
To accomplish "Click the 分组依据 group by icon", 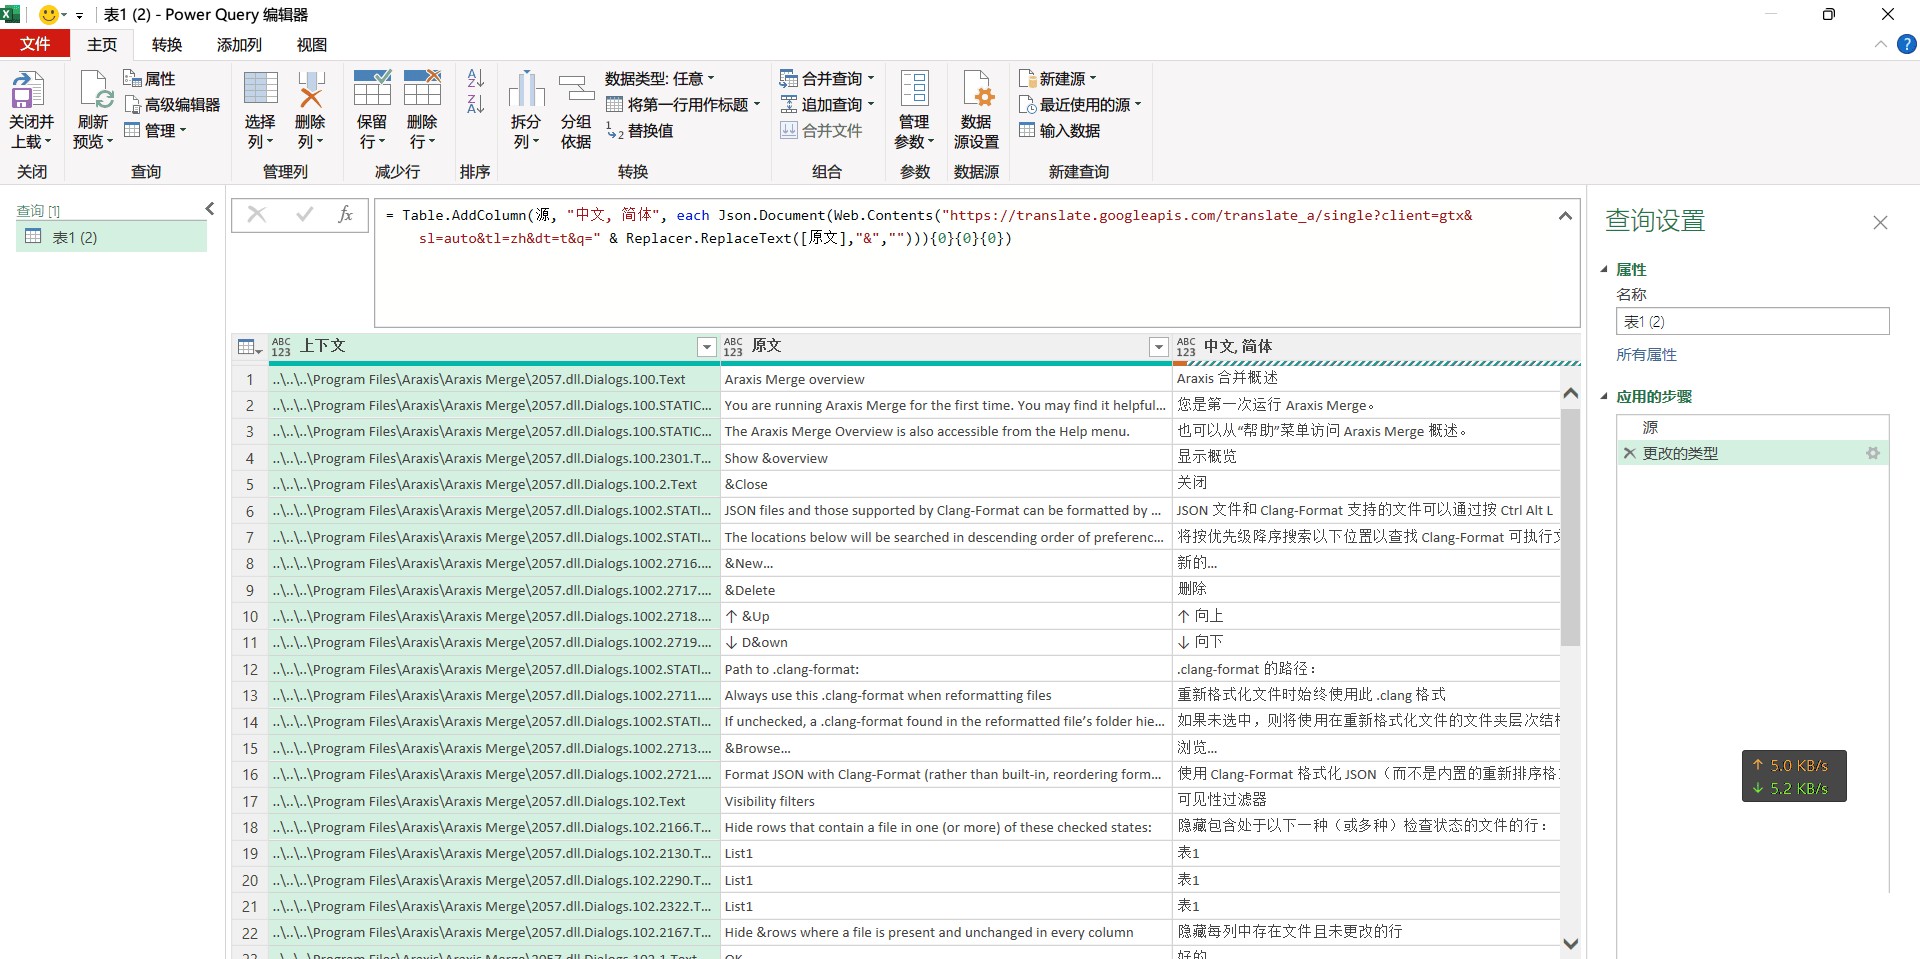I will tap(576, 89).
